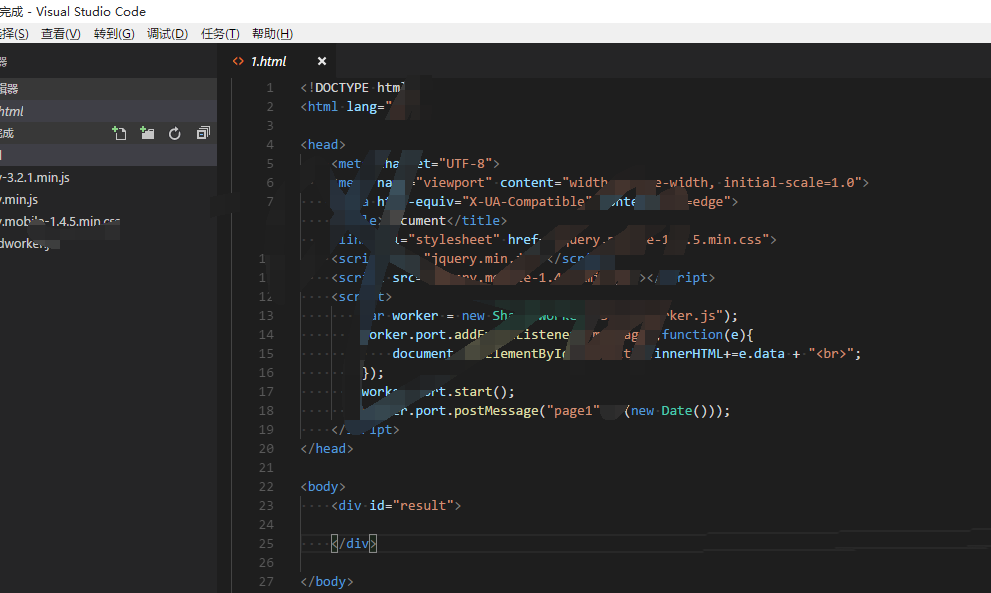Create a new folder using Explorer icon
The height and width of the screenshot is (593, 991).
pyautogui.click(x=147, y=132)
